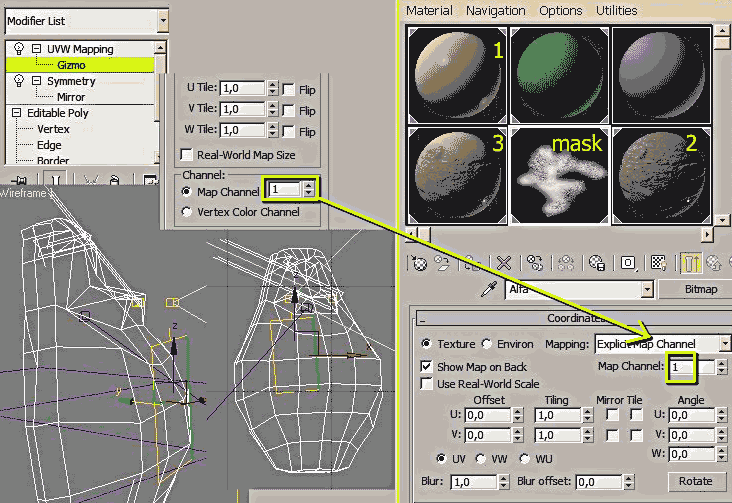Click the U Offset input field
Viewport: 732px width, 503px height.
pyautogui.click(x=488, y=415)
